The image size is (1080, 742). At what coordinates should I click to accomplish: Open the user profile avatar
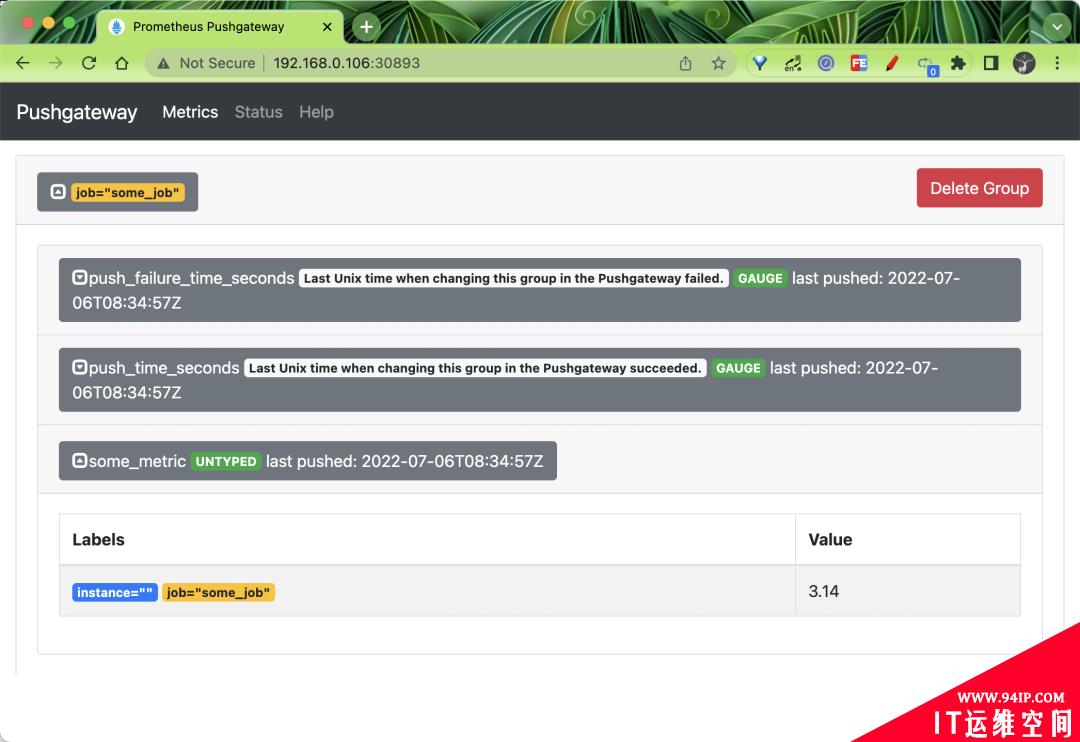(1024, 63)
